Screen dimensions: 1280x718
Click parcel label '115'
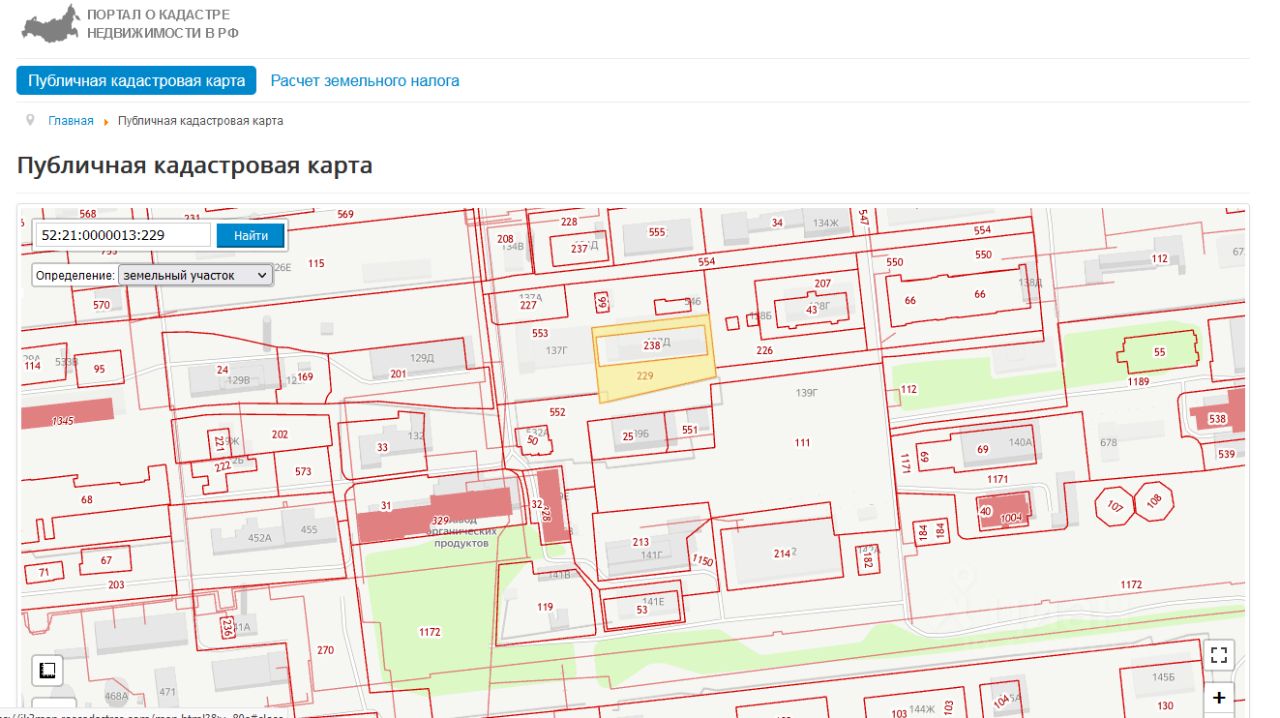tap(316, 263)
